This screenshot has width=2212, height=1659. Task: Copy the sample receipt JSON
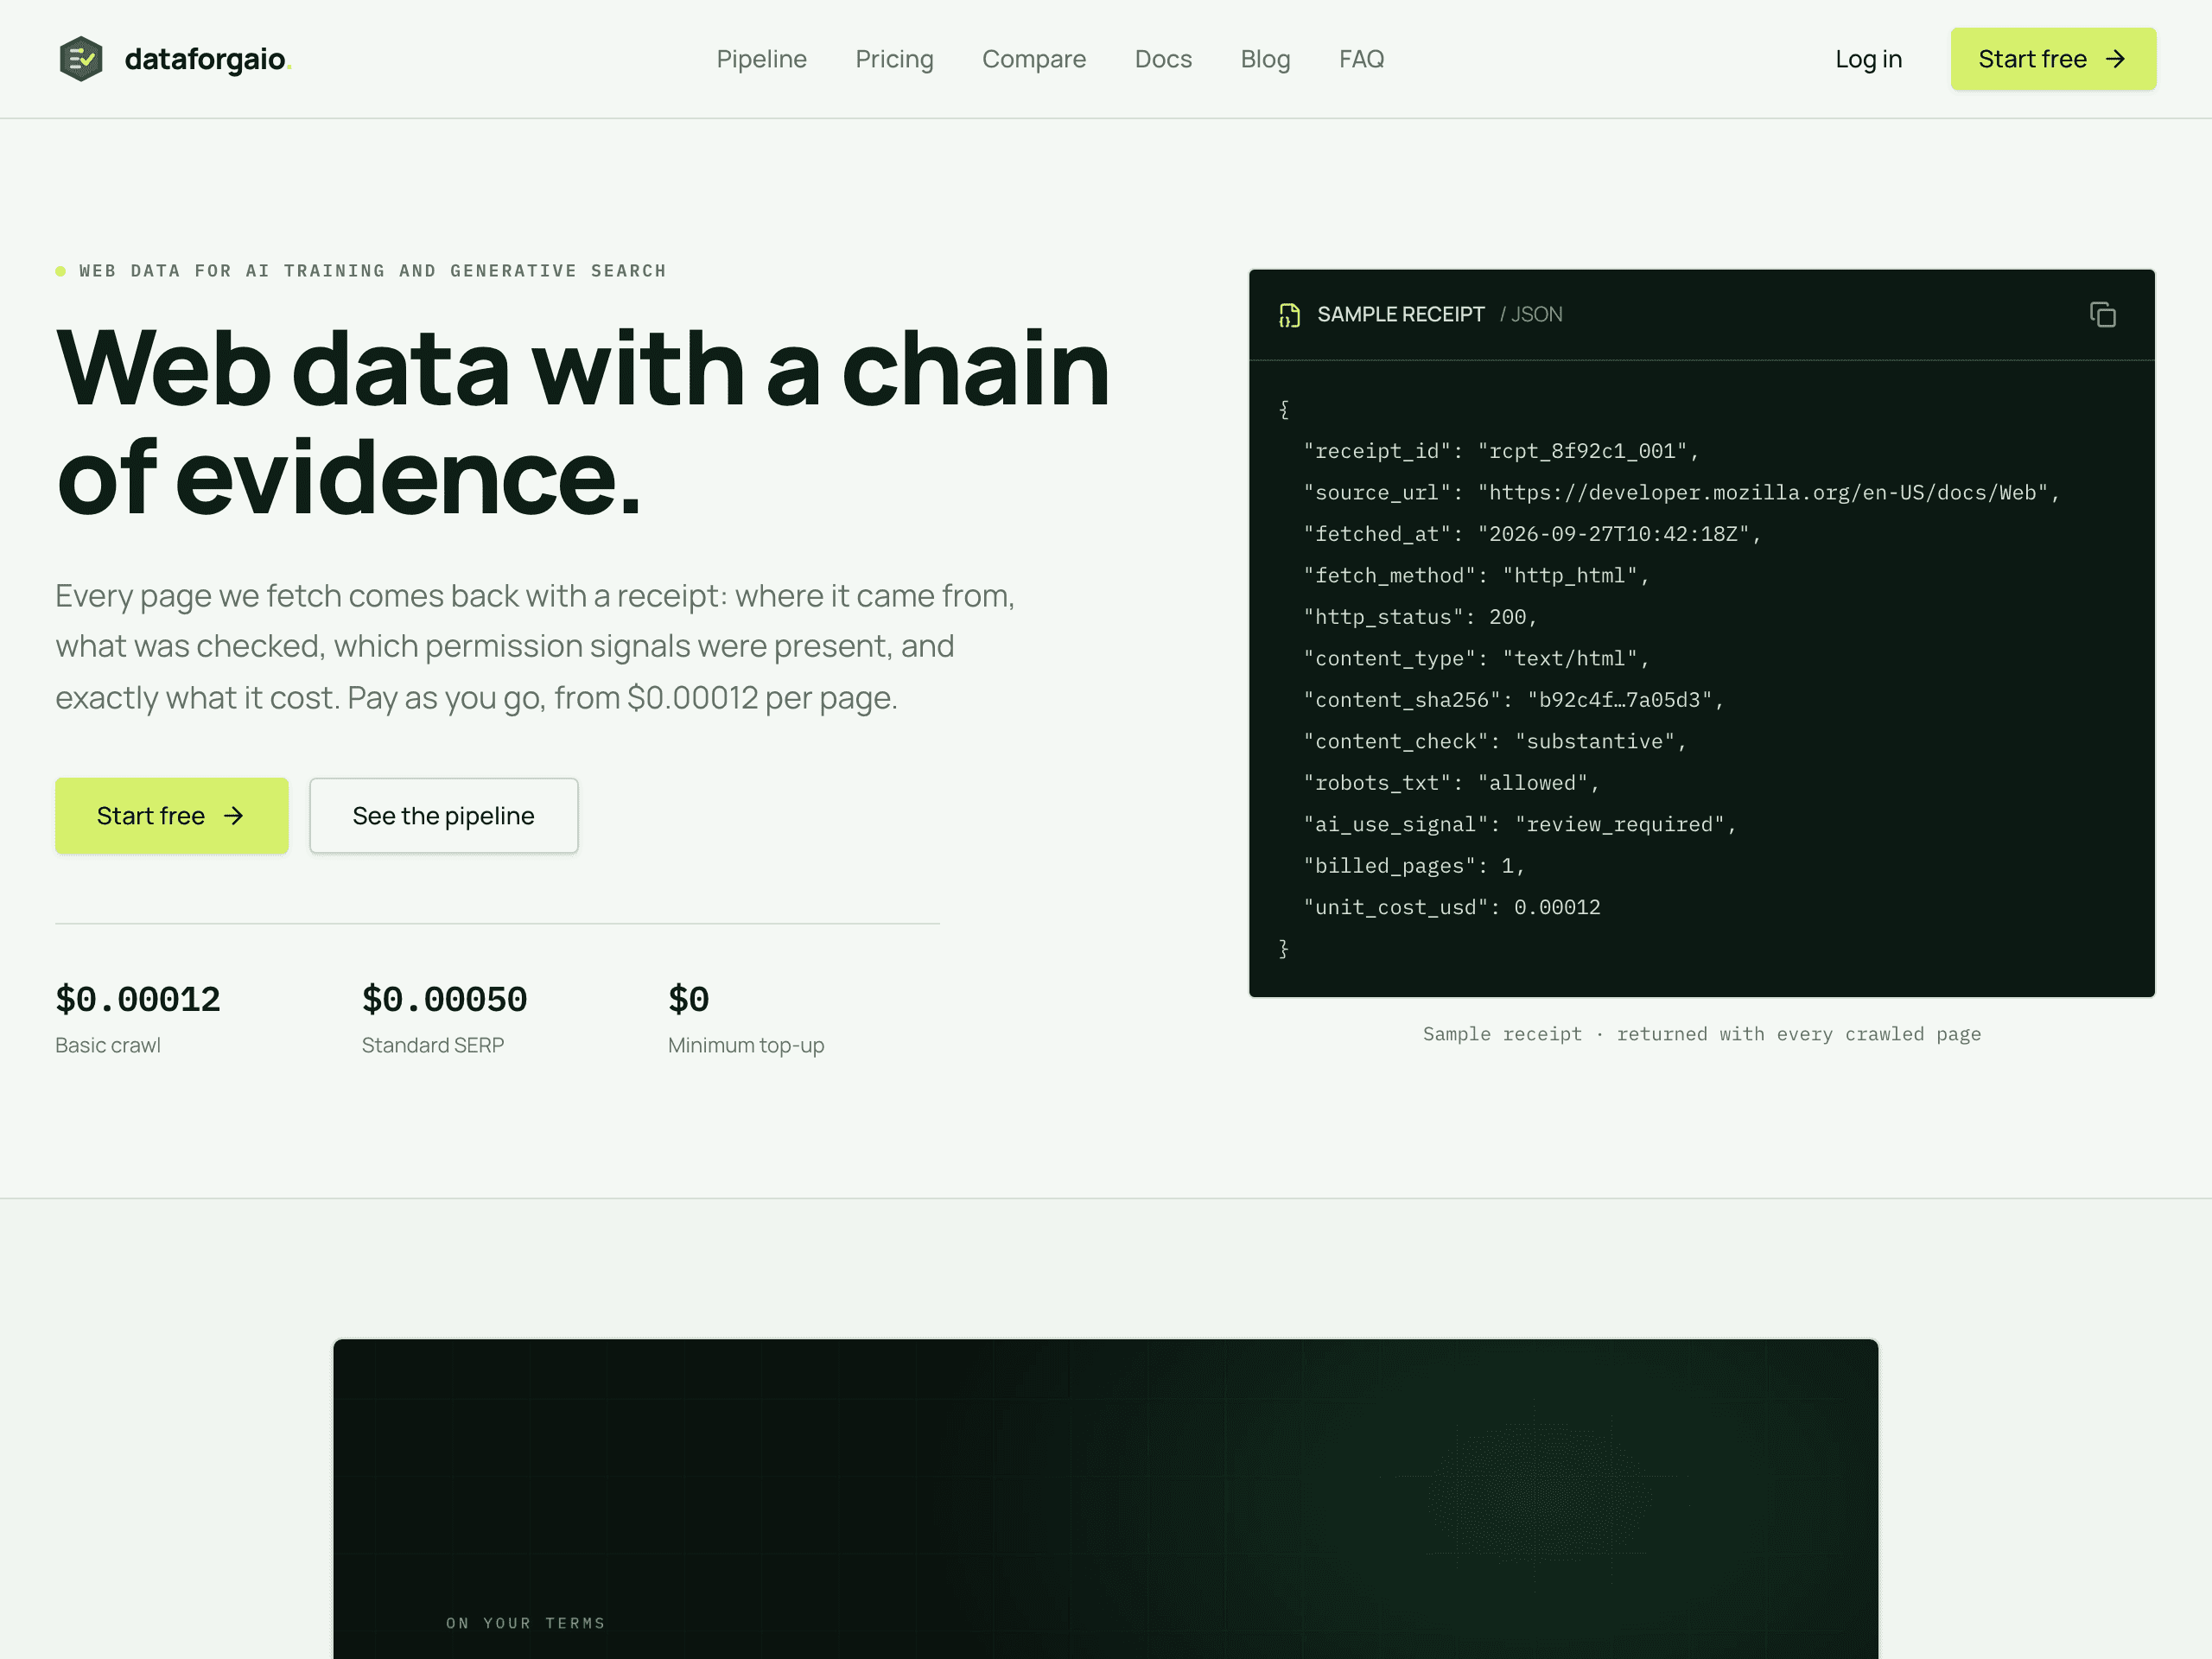point(2102,315)
